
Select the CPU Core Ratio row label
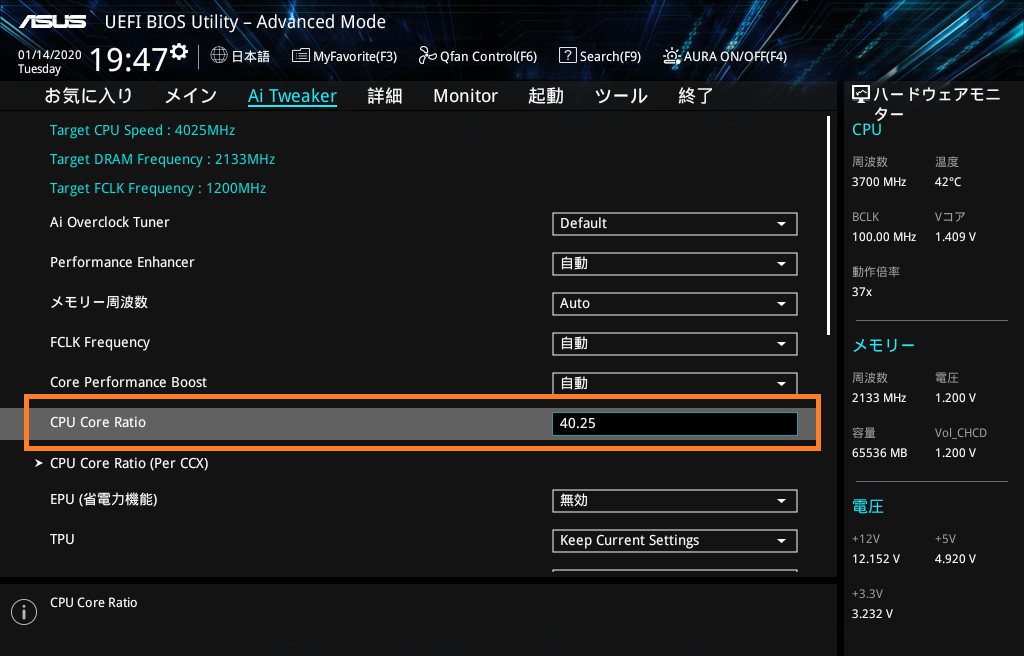click(x=98, y=422)
